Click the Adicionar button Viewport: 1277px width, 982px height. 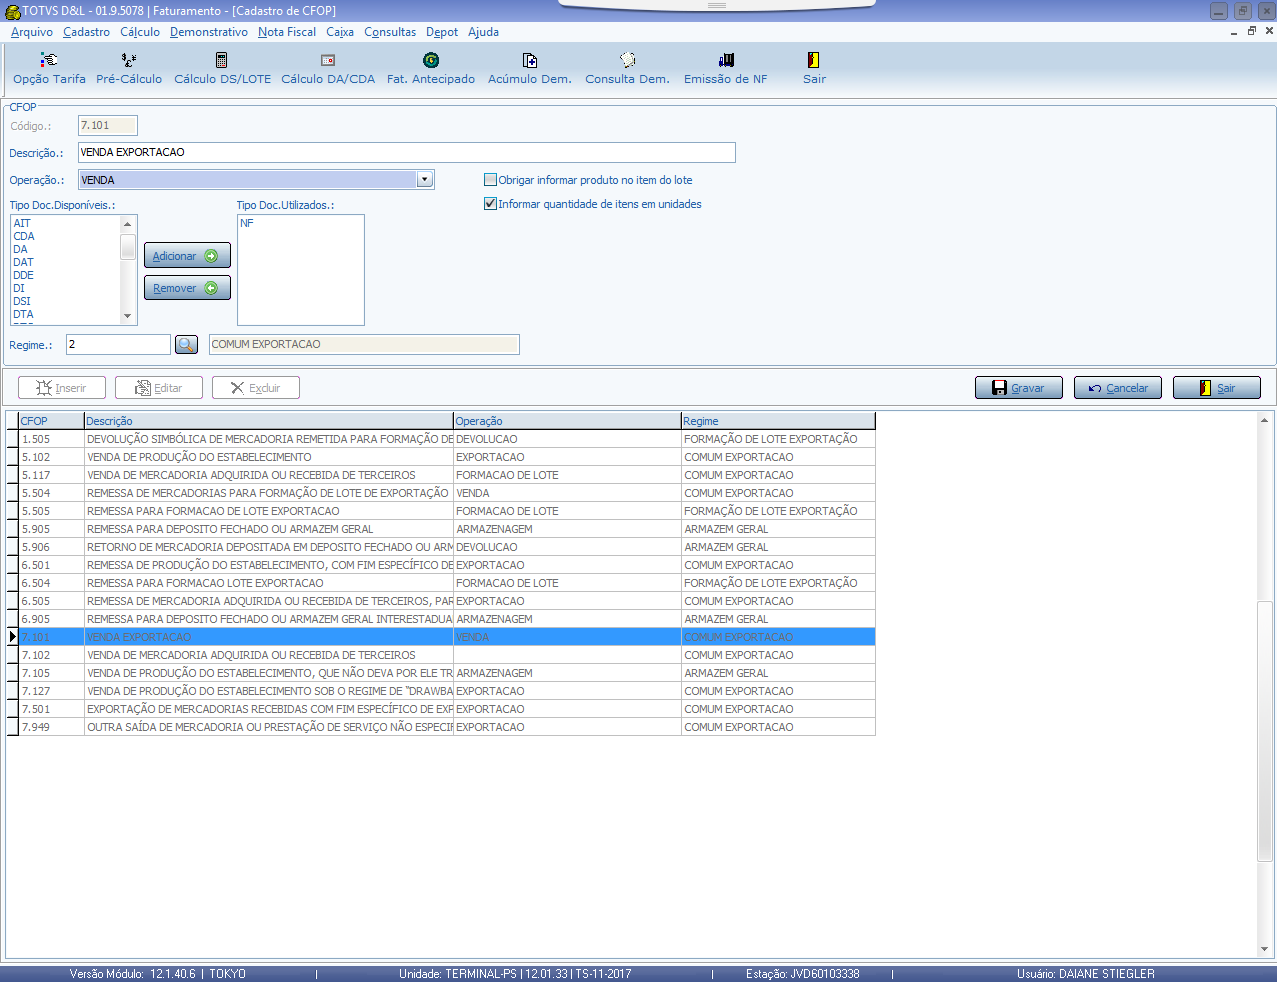[x=187, y=256]
